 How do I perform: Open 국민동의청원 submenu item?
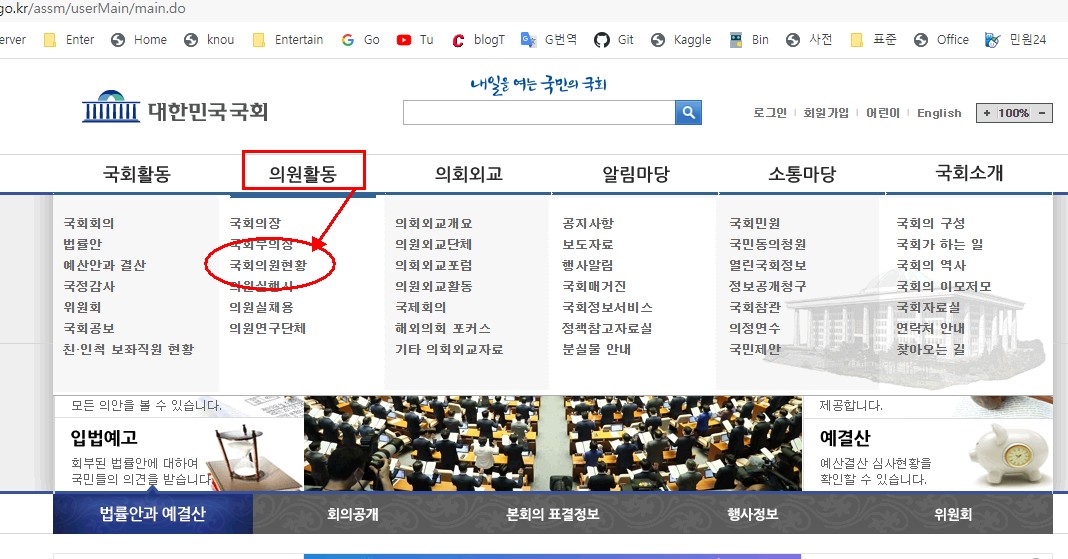pyautogui.click(x=768, y=244)
